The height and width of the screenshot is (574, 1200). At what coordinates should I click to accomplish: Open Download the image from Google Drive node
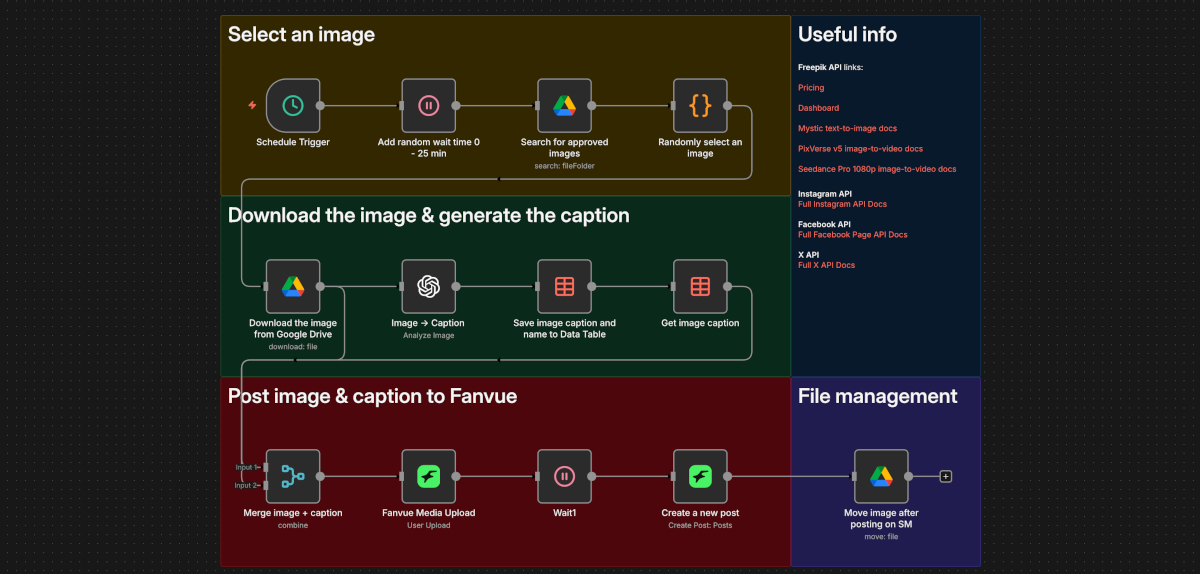click(293, 286)
